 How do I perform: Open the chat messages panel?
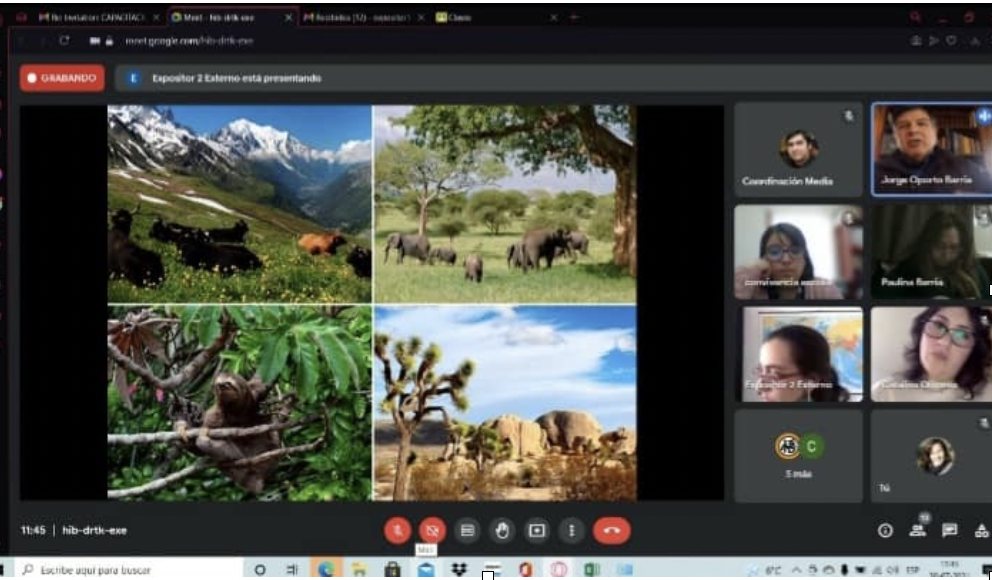950,530
